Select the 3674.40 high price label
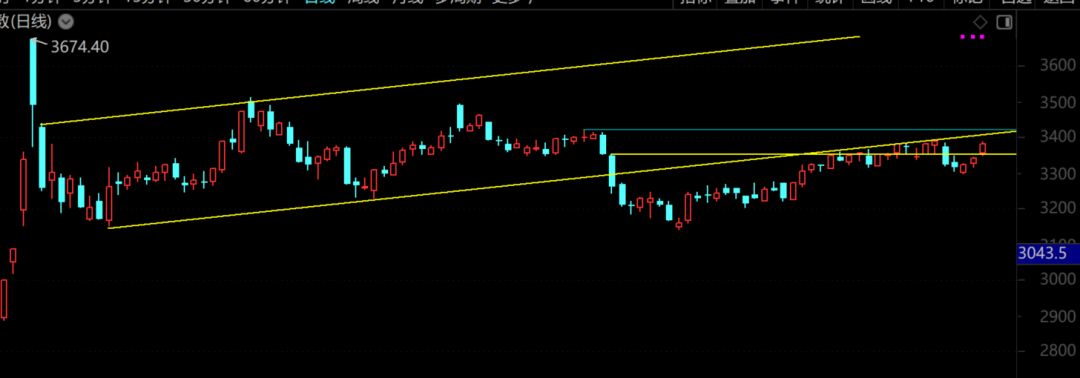1080x378 pixels. 80,47
